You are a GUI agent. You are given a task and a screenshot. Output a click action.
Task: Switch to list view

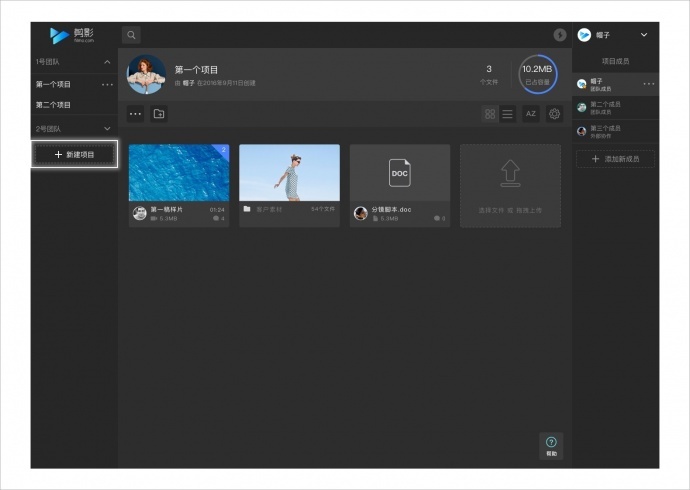(507, 114)
